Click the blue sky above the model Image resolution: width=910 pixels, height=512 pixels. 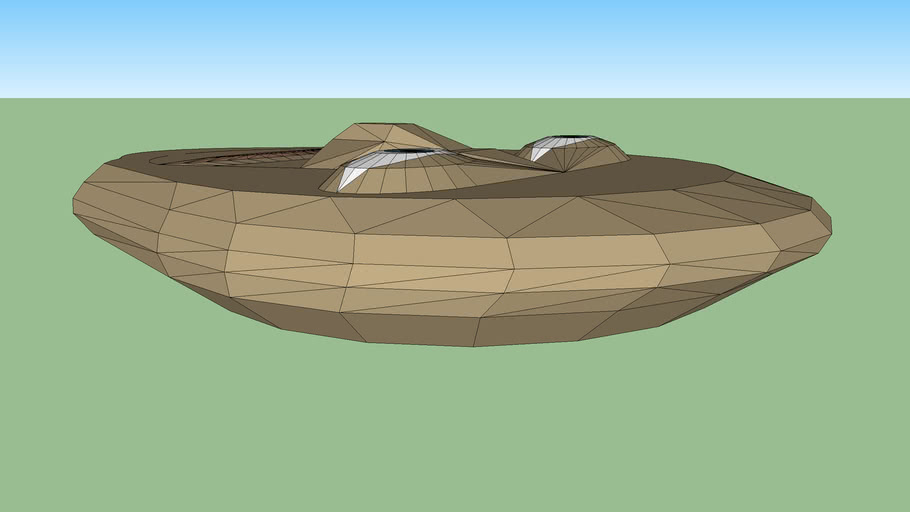(455, 45)
